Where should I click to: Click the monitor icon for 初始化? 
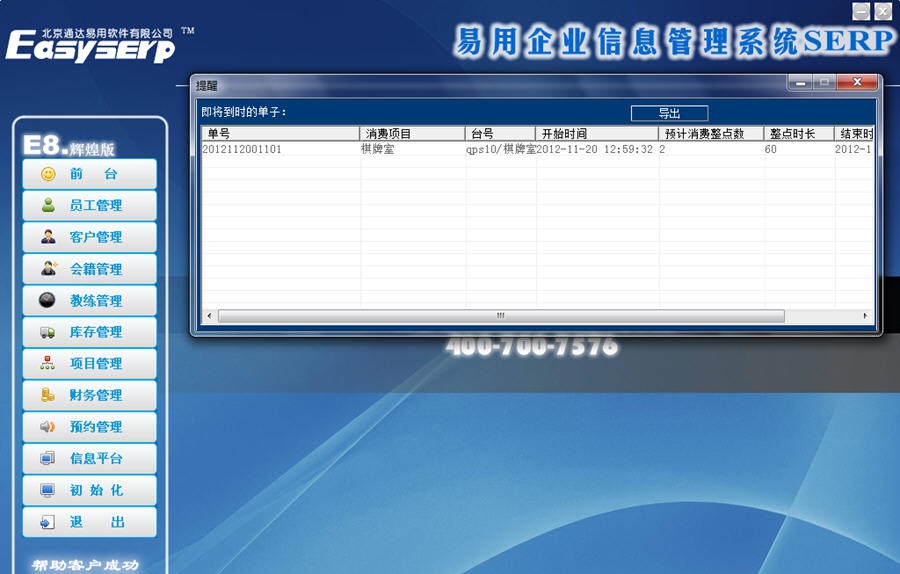[x=48, y=490]
